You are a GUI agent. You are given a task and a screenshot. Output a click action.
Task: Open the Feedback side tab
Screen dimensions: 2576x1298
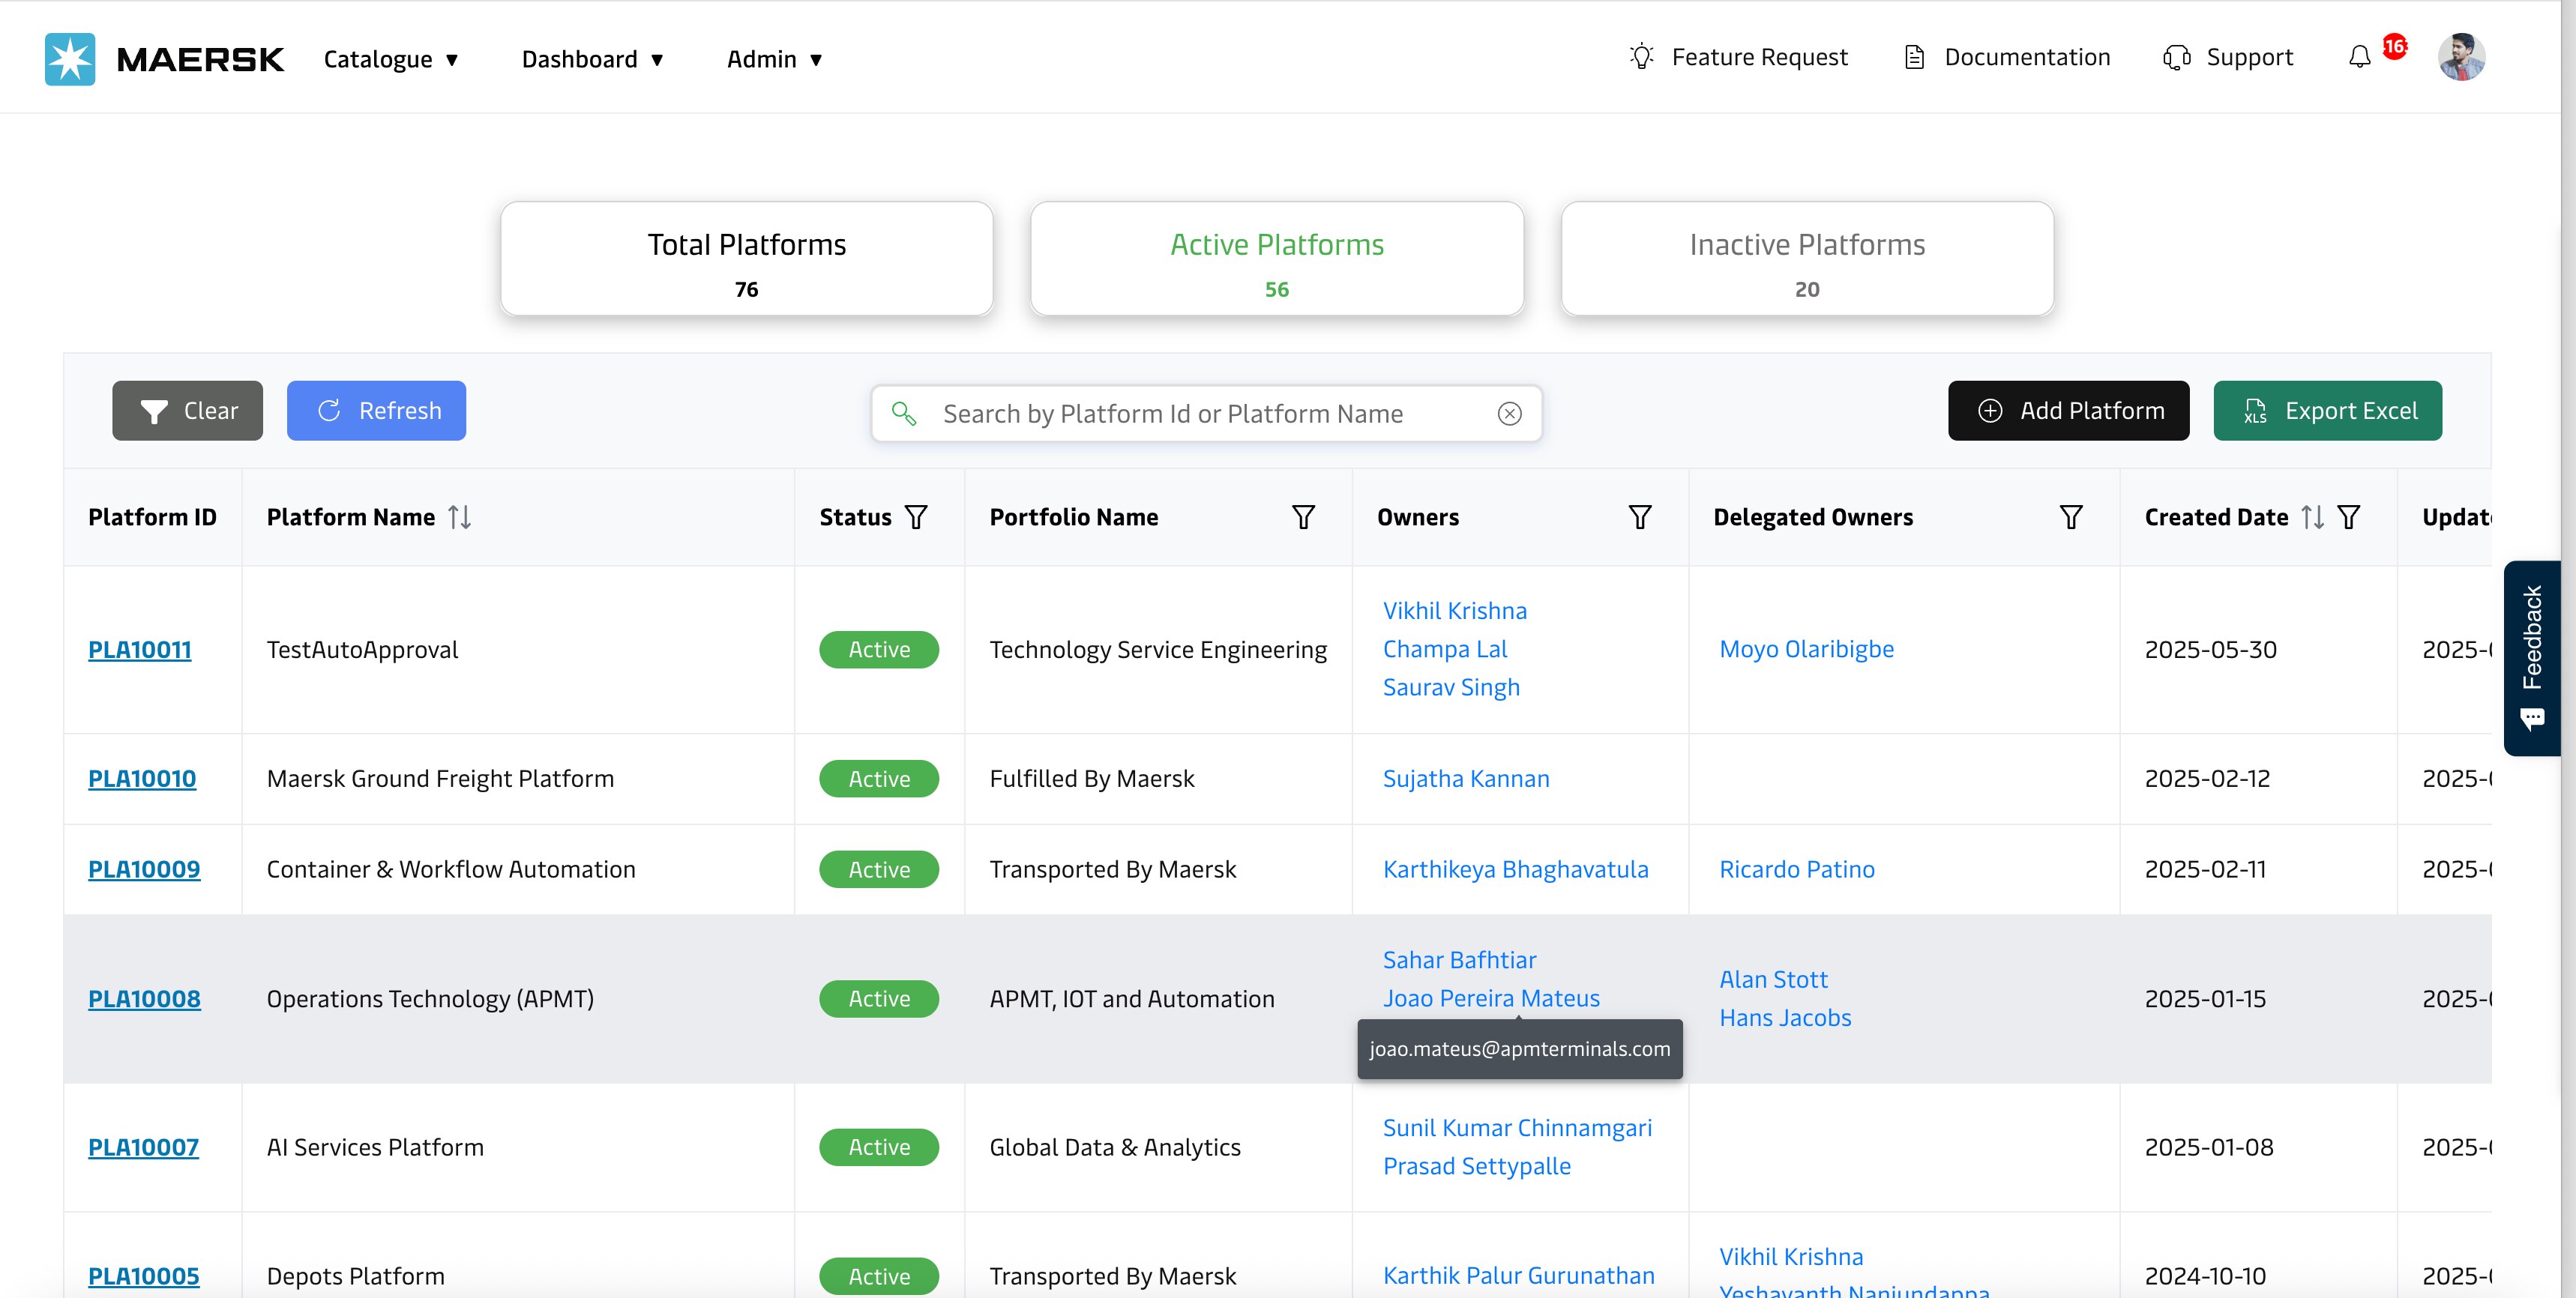click(x=2531, y=658)
